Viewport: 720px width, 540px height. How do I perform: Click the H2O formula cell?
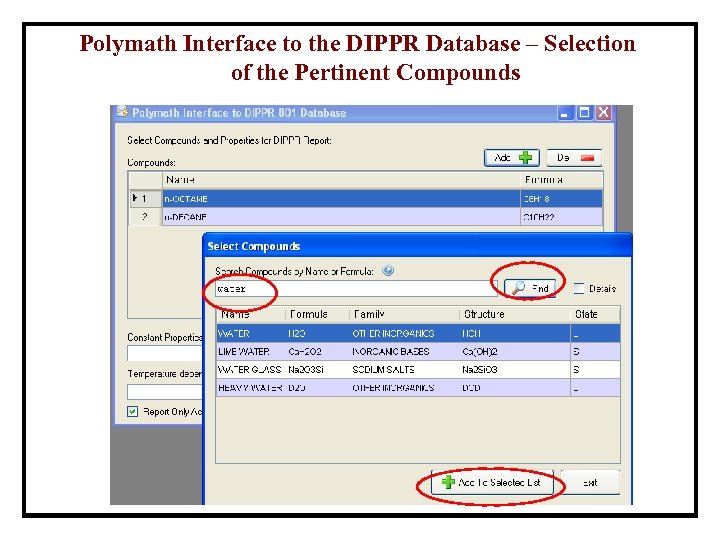317,333
